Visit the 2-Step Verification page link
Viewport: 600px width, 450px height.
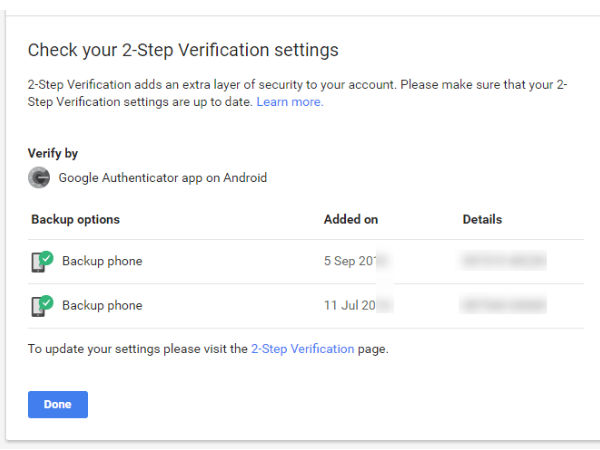[302, 349]
